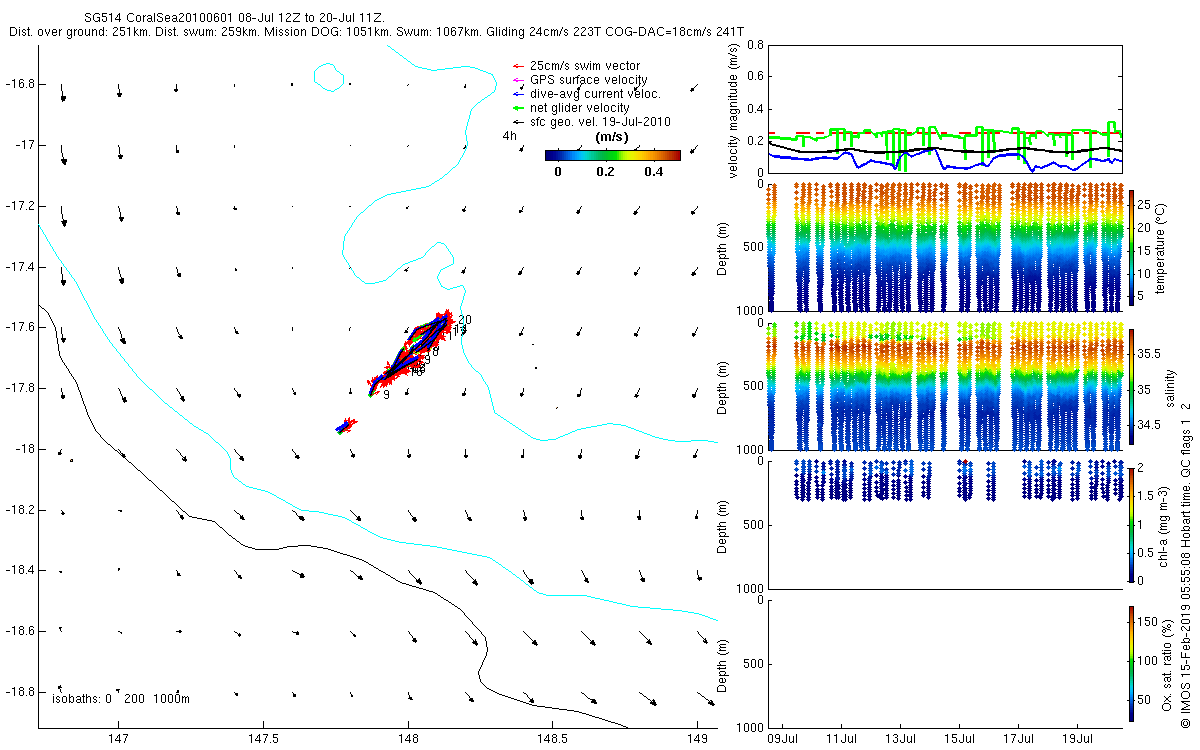The image size is (1200, 750).
Task: Click the 'isobaths: 0 200 1000m' note
Action: (120, 699)
